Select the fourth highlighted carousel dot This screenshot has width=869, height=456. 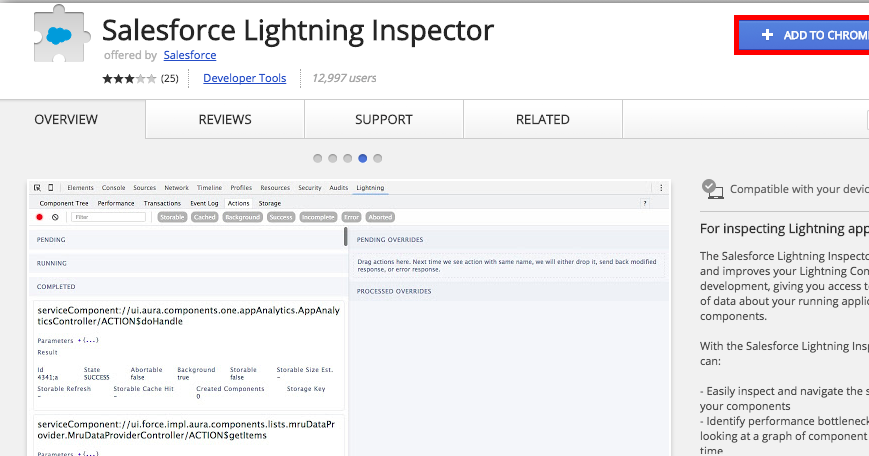click(x=362, y=158)
